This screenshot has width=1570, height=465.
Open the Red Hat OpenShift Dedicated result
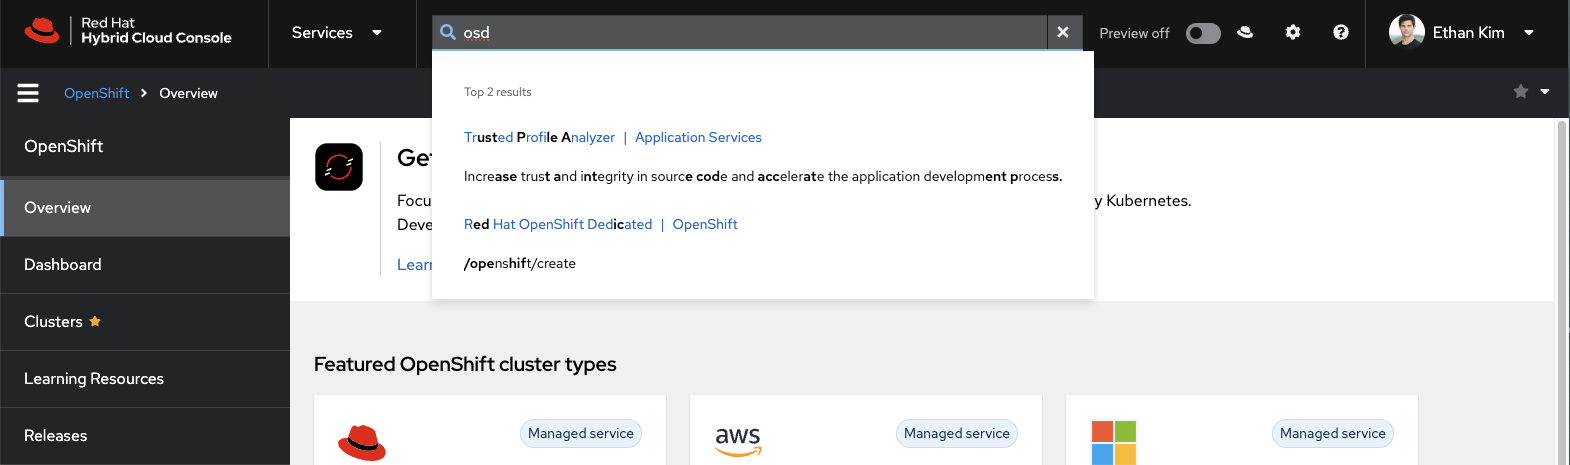pyautogui.click(x=558, y=225)
